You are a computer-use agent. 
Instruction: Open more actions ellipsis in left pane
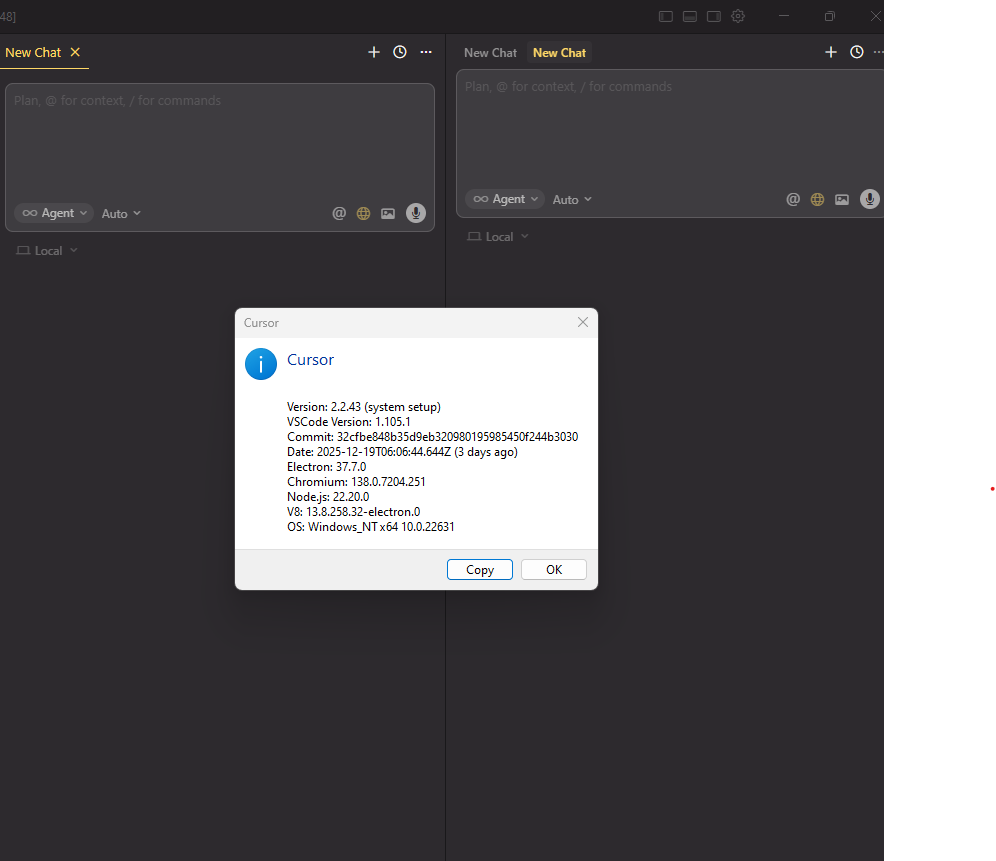point(426,52)
